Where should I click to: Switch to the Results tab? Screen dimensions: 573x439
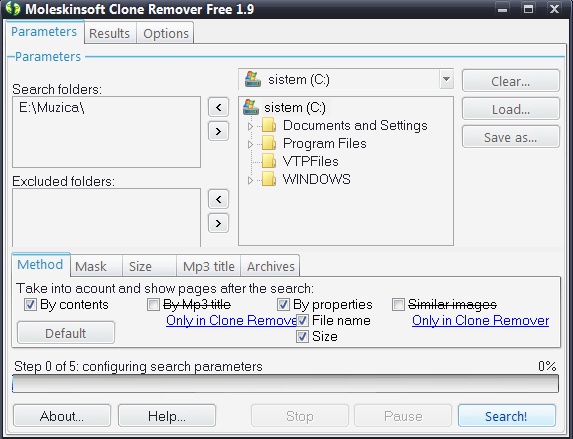(110, 33)
